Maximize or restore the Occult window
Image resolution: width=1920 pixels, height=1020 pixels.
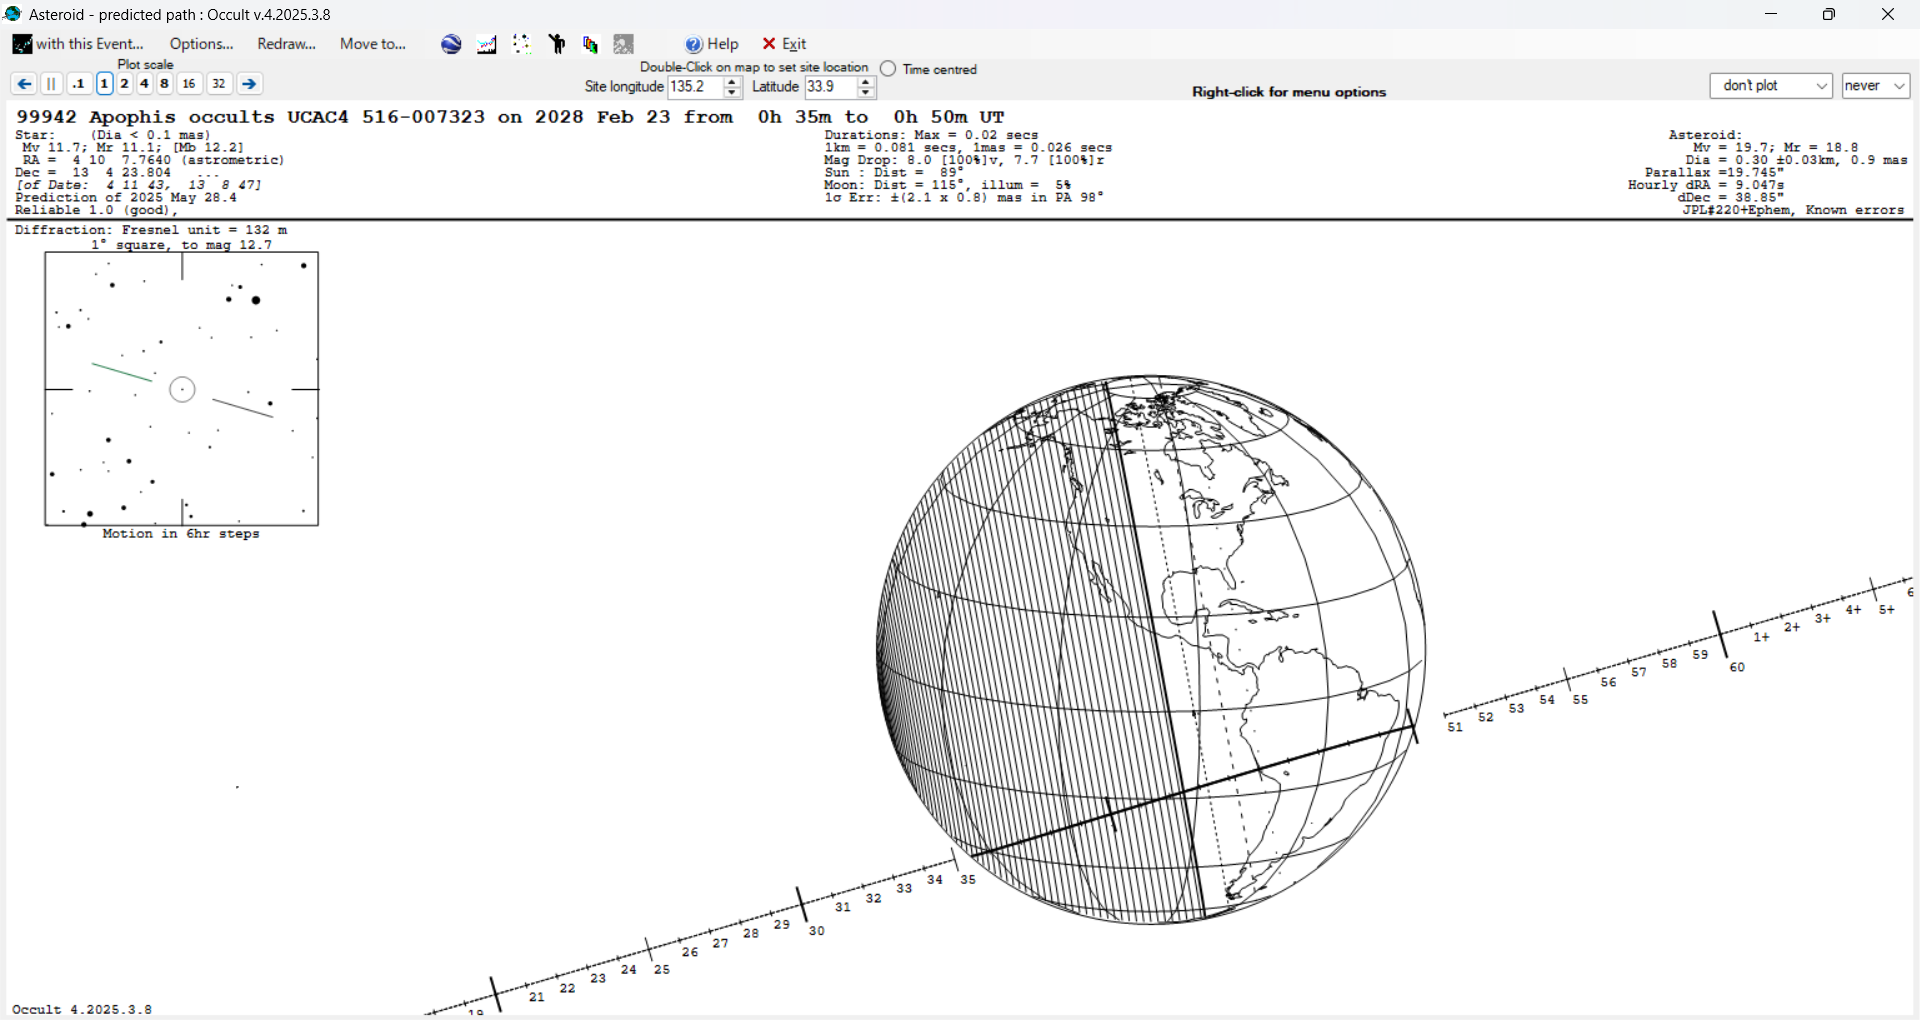[x=1829, y=14]
